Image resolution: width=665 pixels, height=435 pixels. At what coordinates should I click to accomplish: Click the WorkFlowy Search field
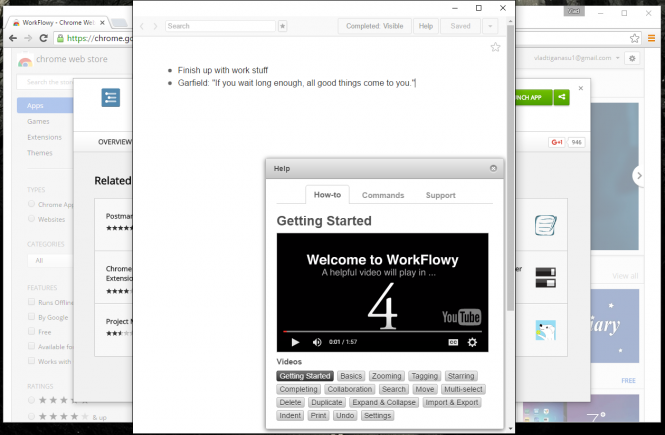coord(220,26)
